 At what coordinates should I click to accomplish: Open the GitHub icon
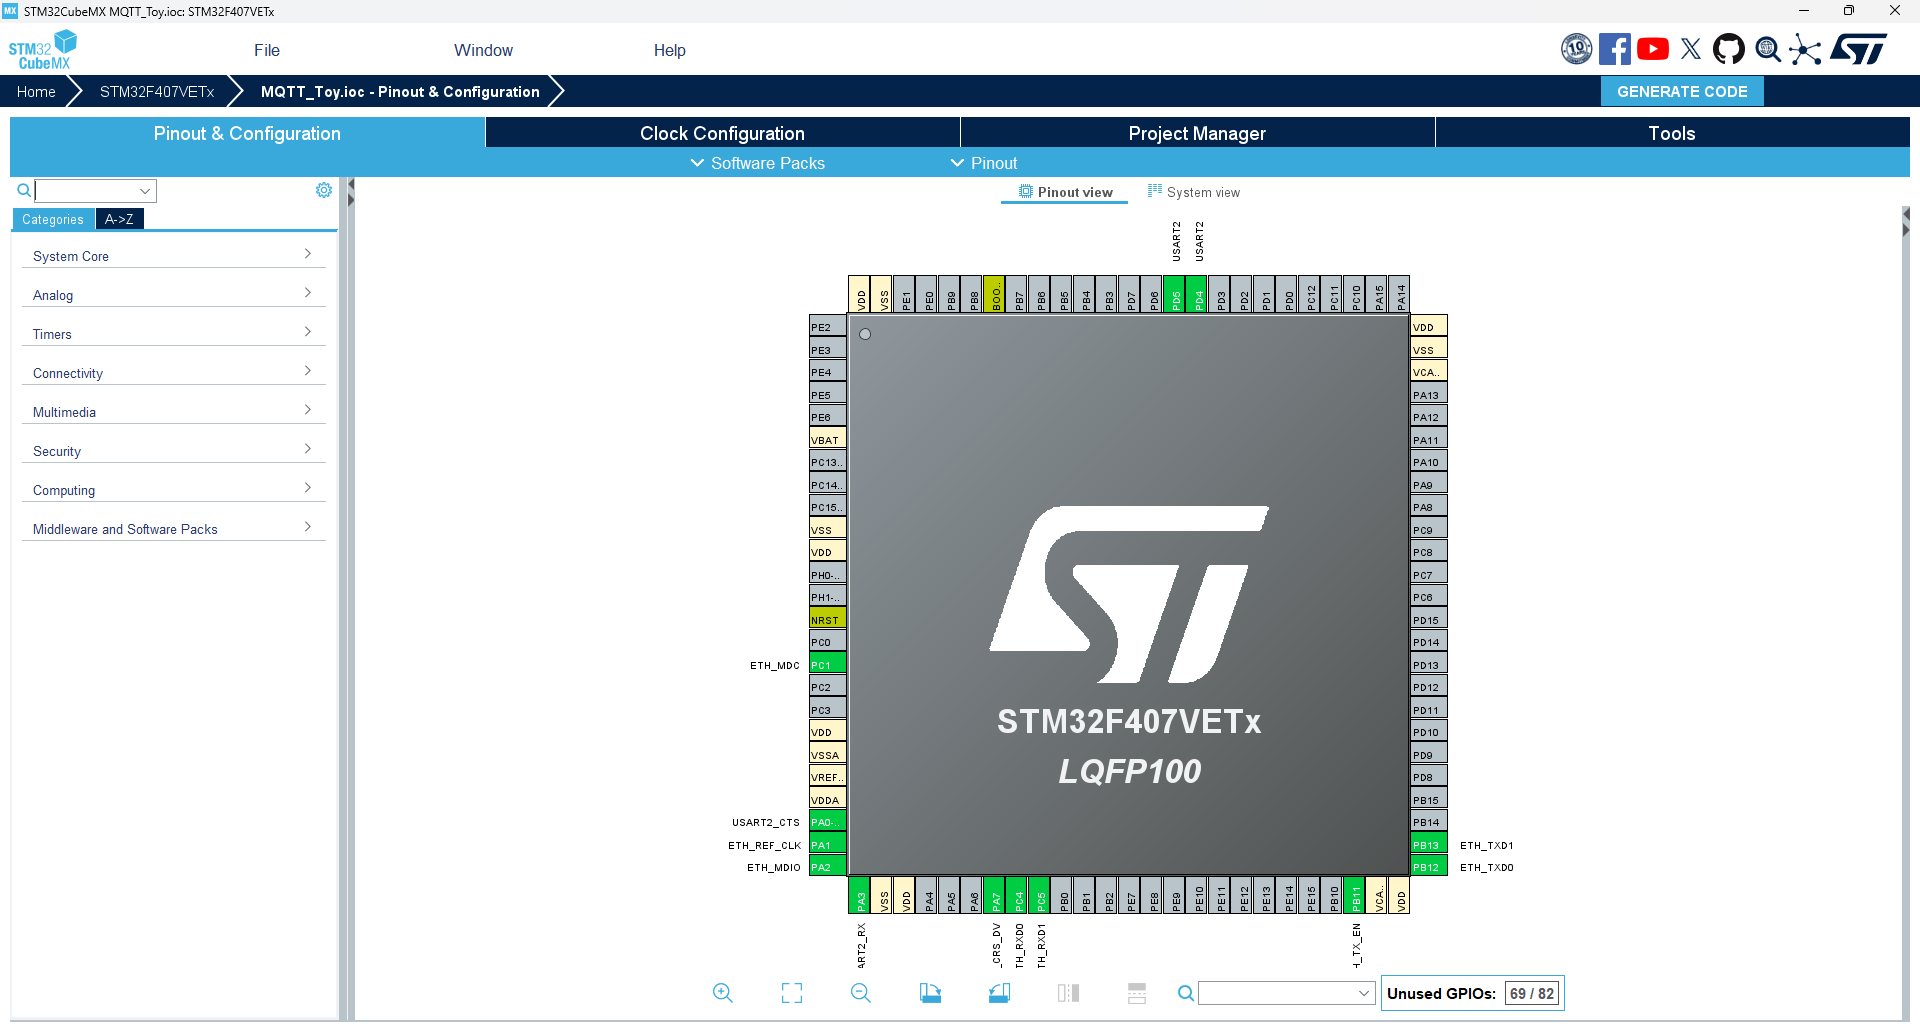pos(1729,49)
